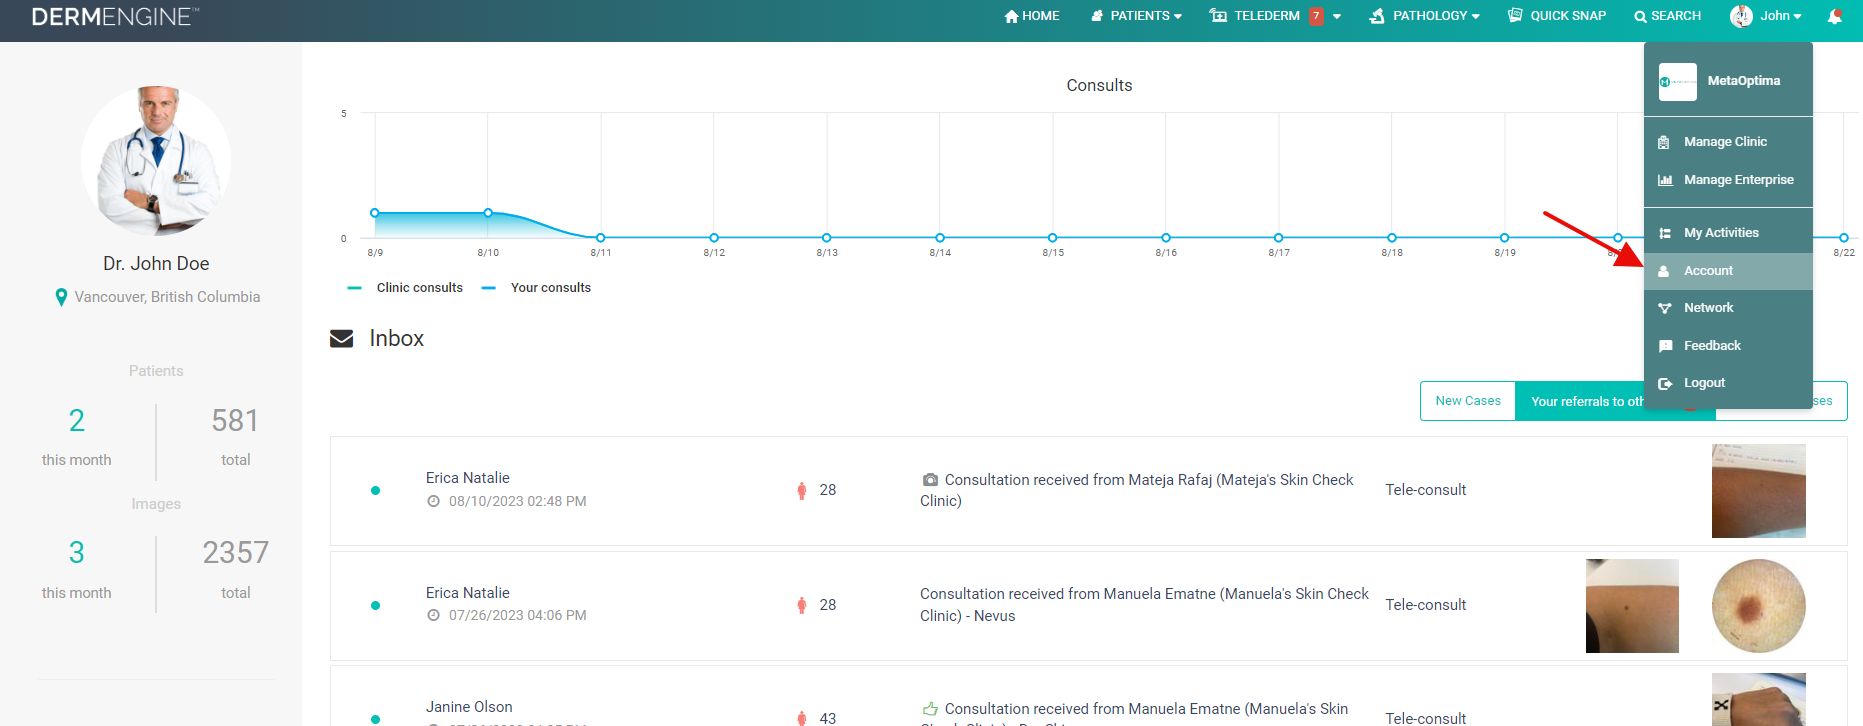Click female icon beside age 28, 07/26 row
1863x726 pixels.
tap(801, 606)
